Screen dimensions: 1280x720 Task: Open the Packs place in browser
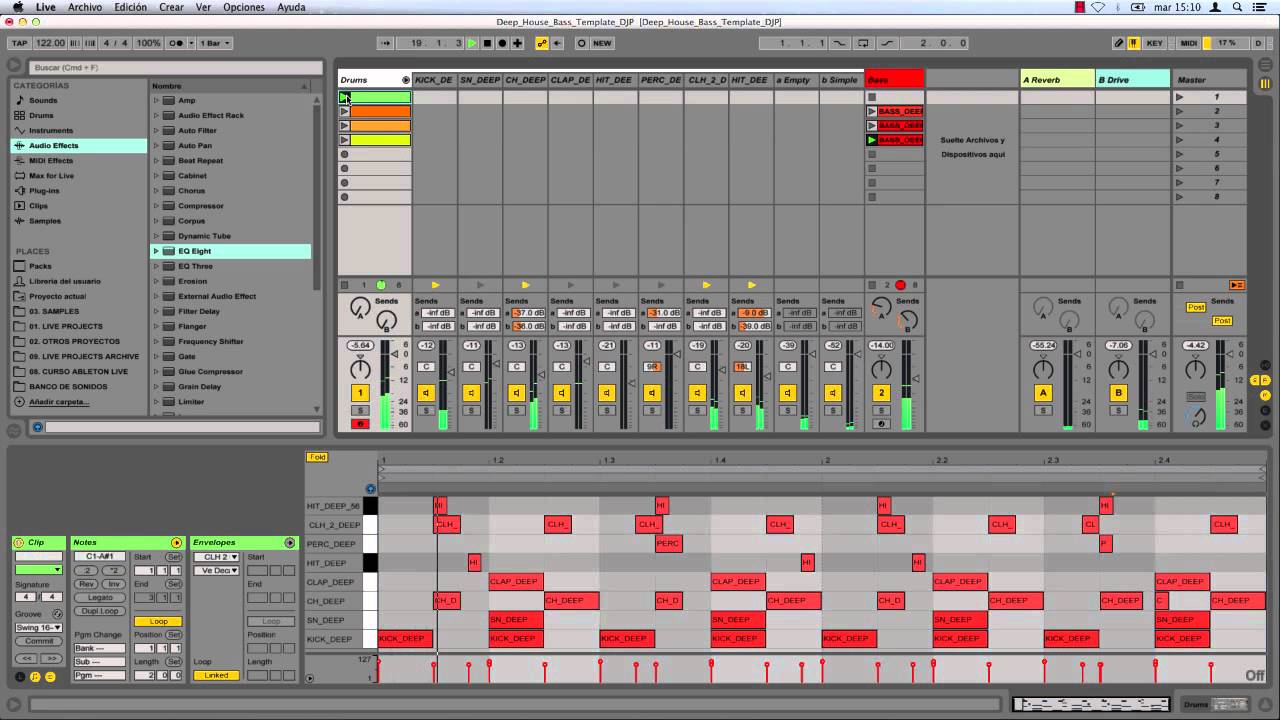click(x=40, y=266)
